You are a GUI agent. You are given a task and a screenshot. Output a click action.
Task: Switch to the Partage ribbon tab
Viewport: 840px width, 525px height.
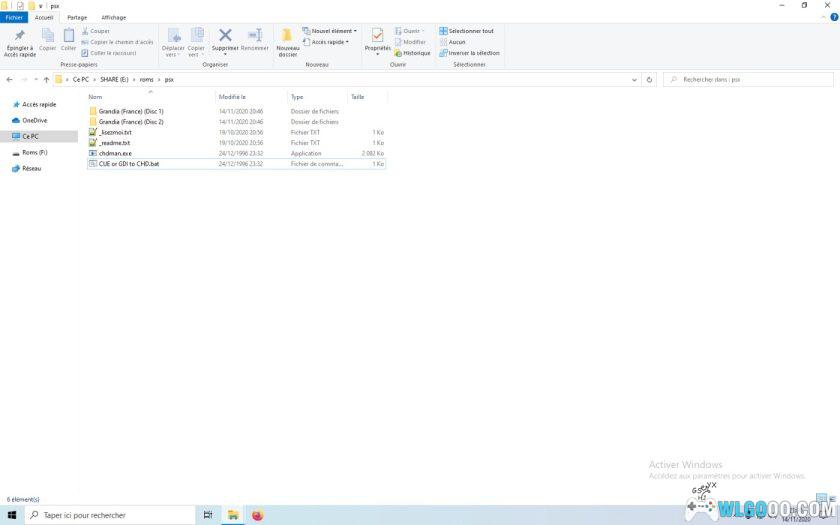pos(77,17)
